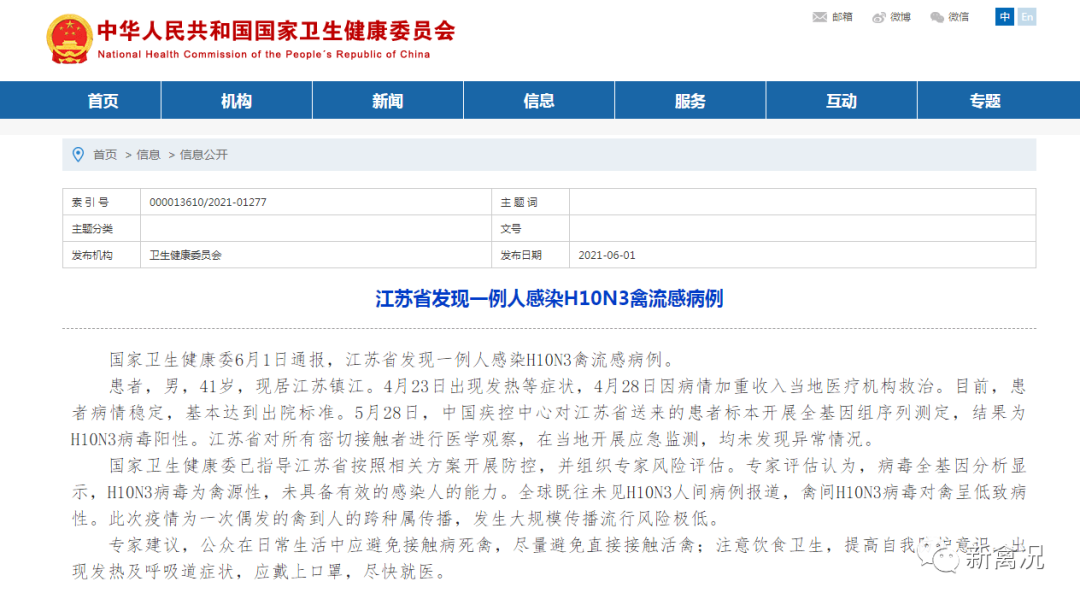Screen dimensions: 1080x605
Task: Expand the 机构 navigation menu
Action: [236, 100]
